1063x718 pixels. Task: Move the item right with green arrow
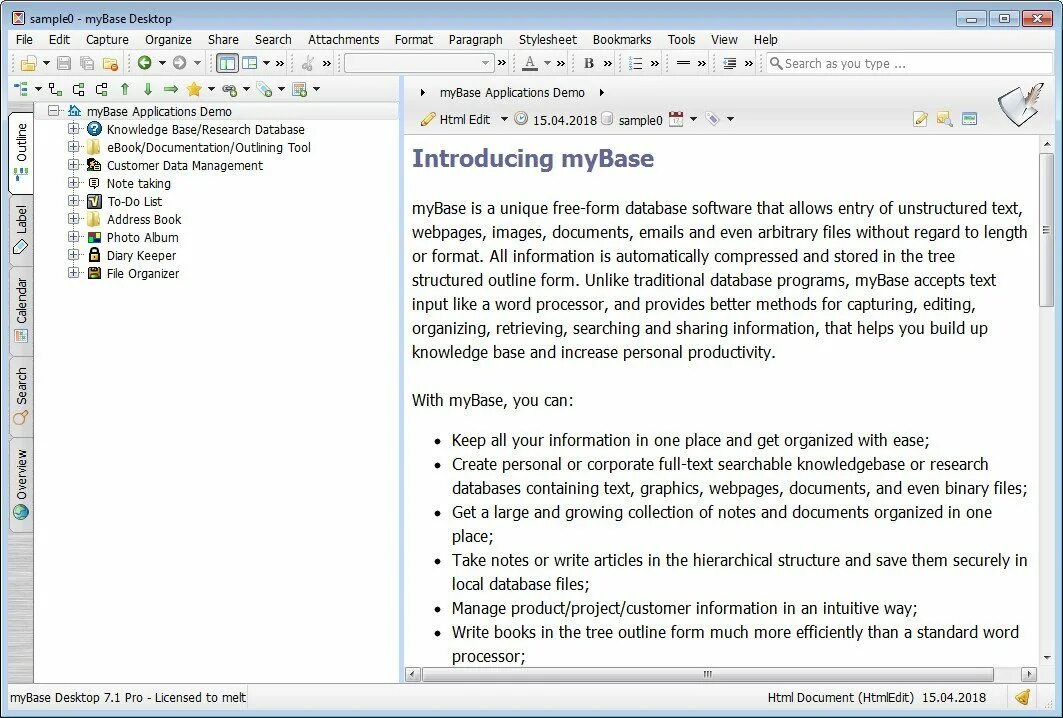171,89
